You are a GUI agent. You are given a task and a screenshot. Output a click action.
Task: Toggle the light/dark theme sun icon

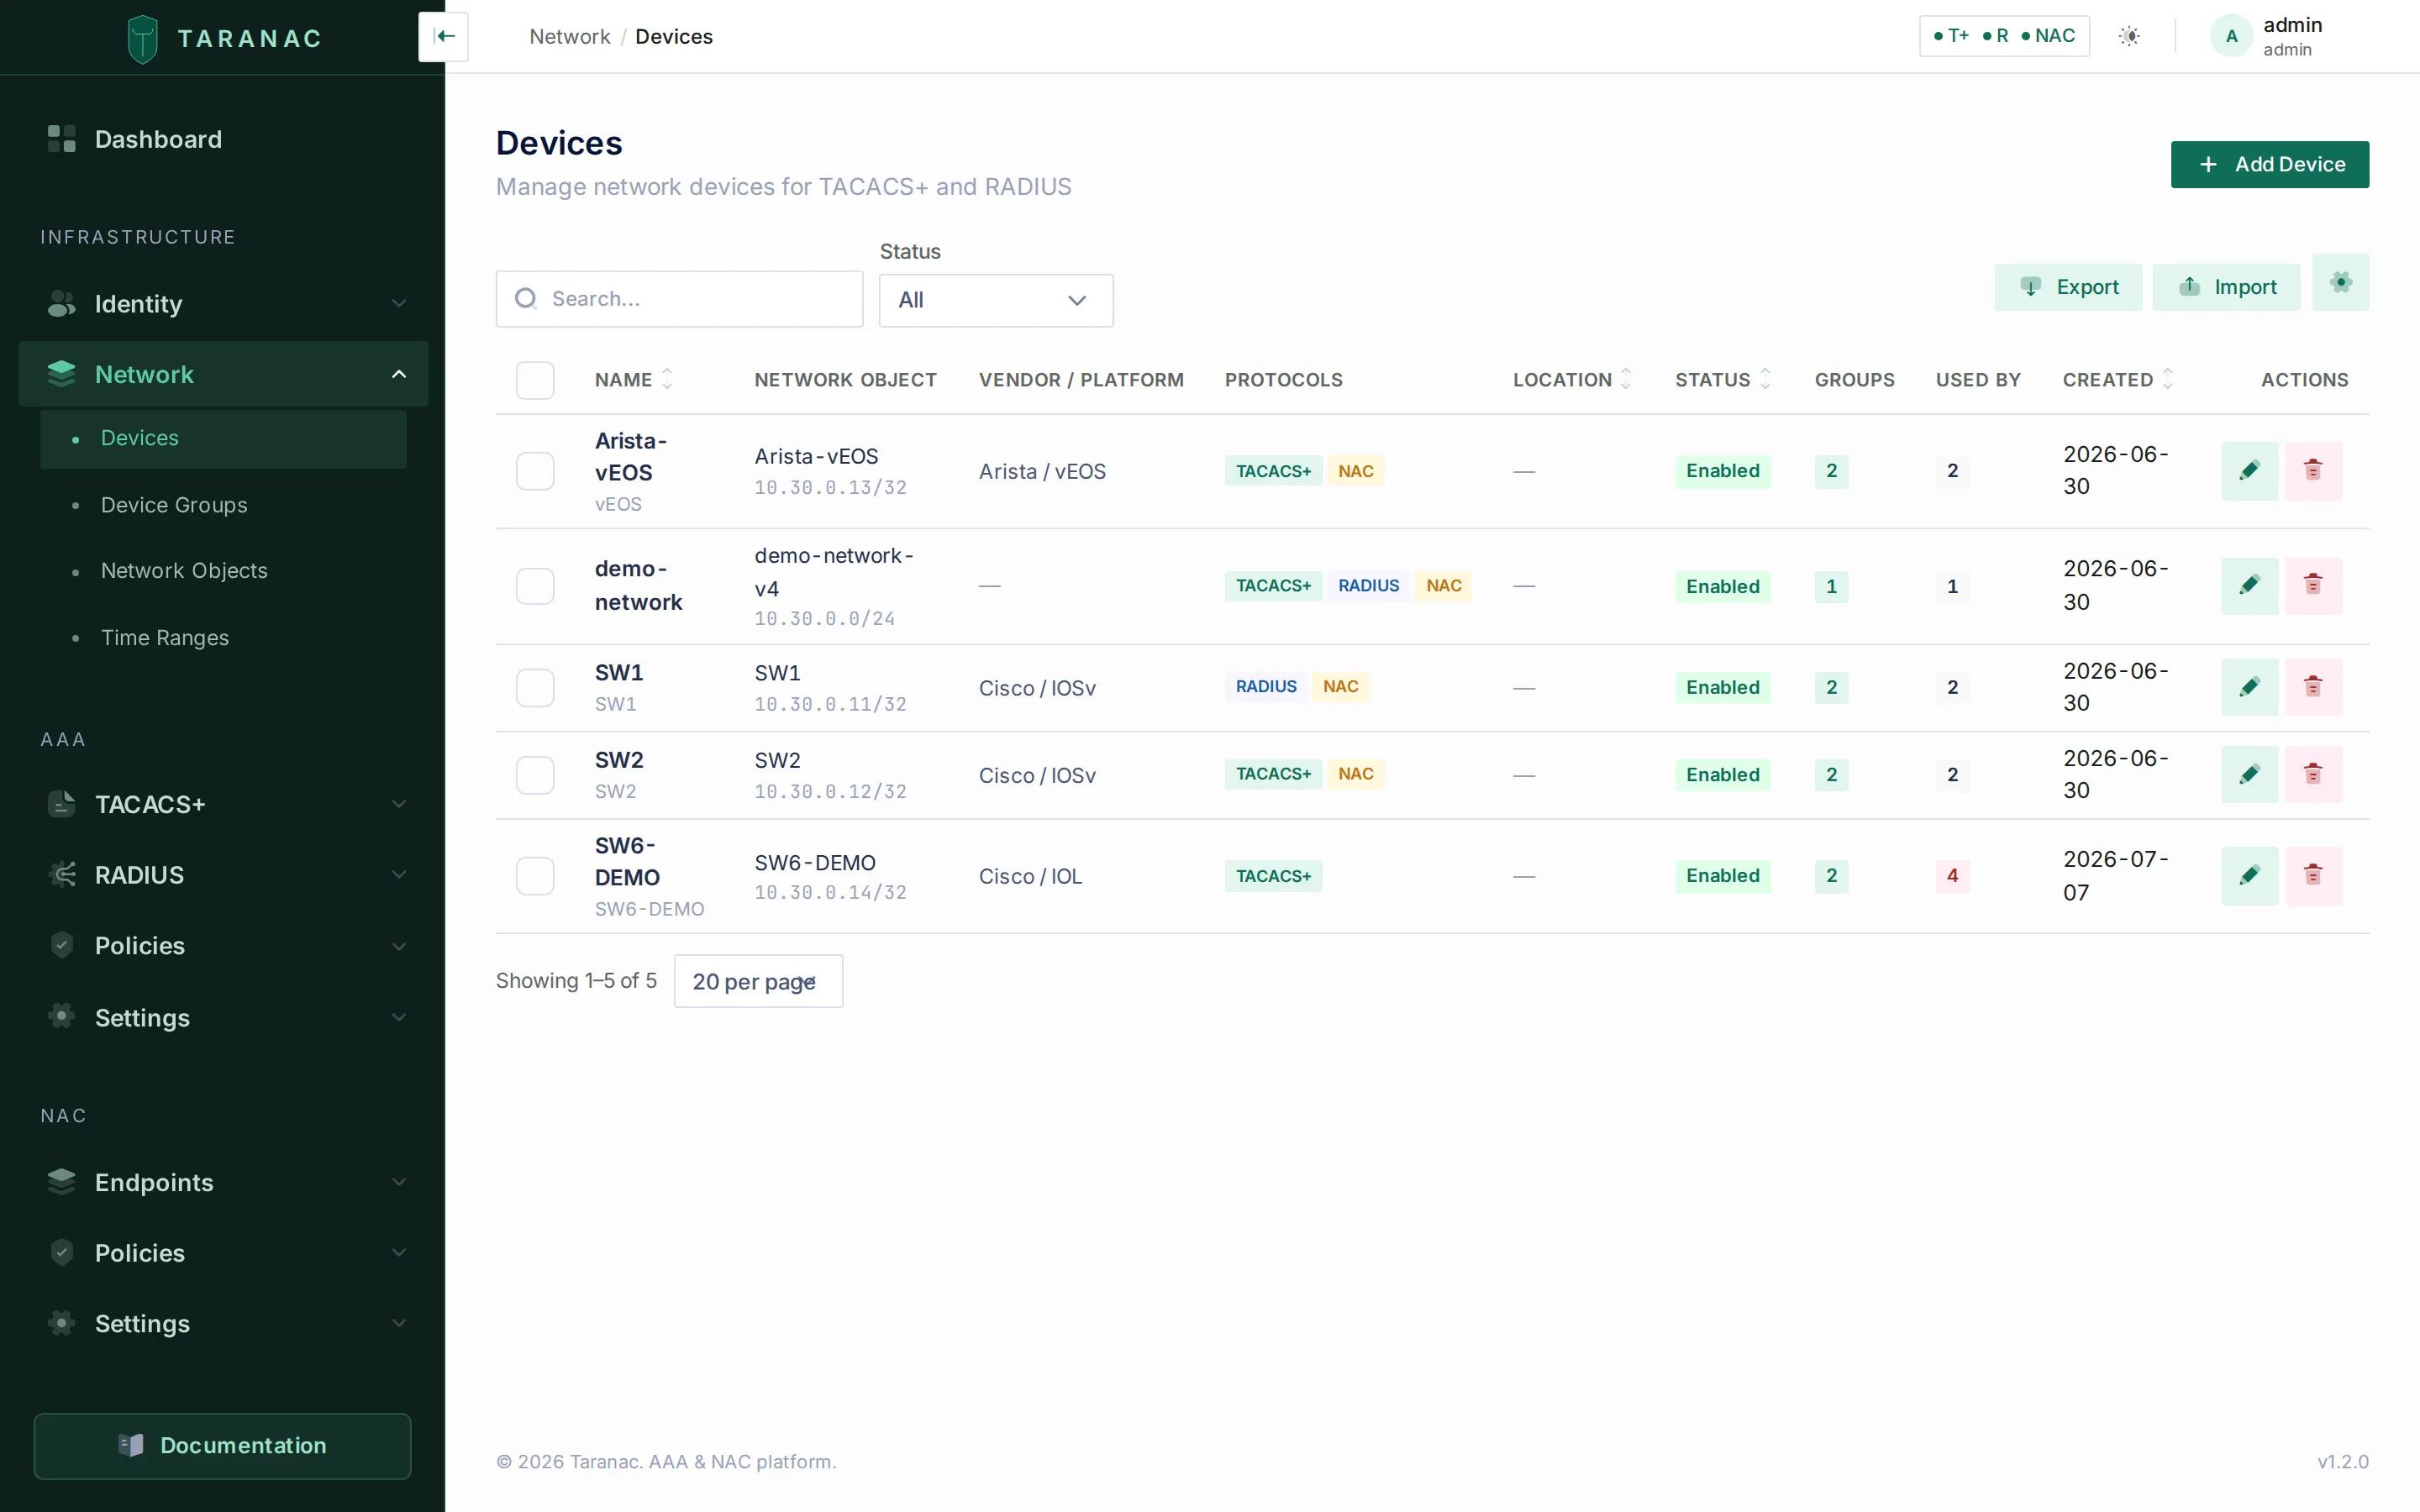[2129, 36]
